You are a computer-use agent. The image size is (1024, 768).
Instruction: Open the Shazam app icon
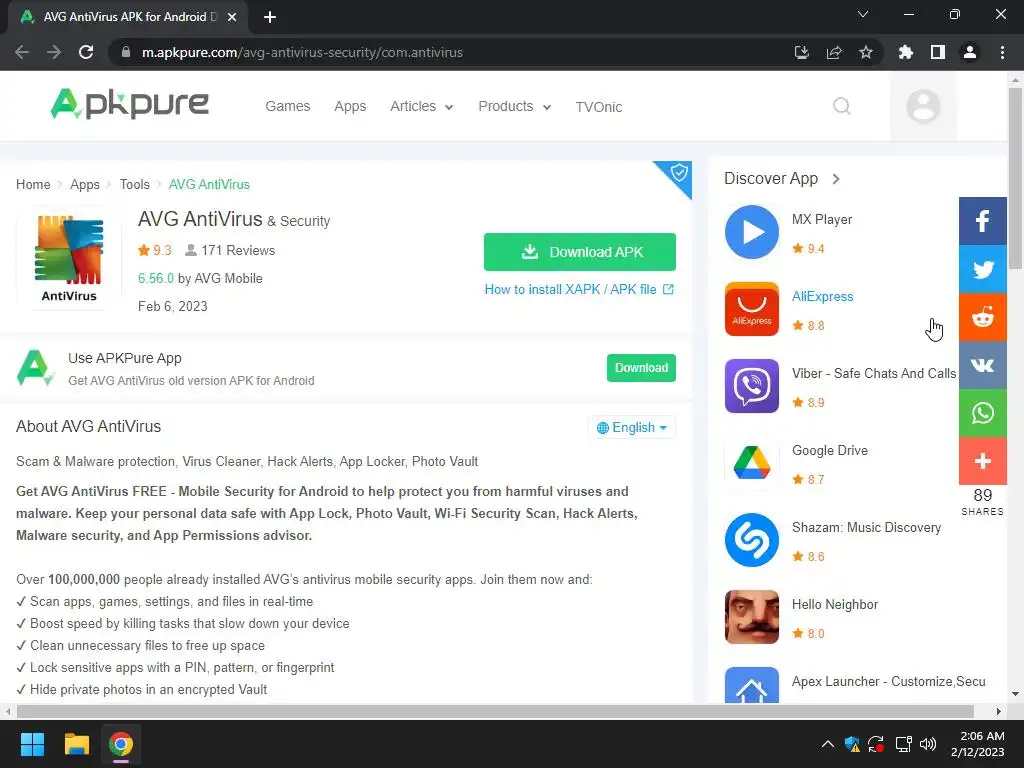(x=752, y=540)
